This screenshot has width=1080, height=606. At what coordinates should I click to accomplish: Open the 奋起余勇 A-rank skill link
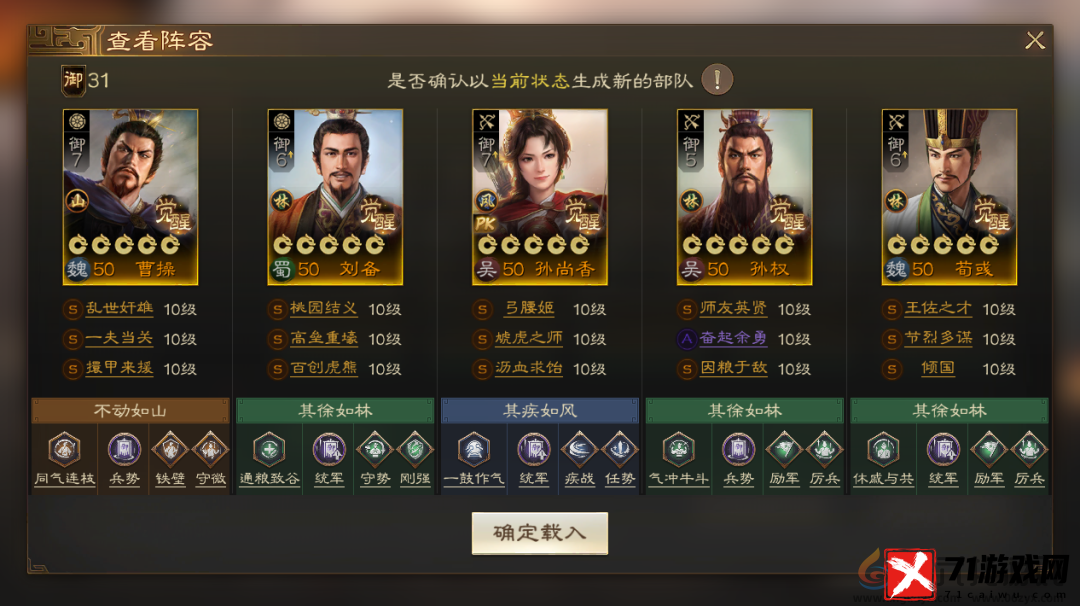pyautogui.click(x=733, y=338)
